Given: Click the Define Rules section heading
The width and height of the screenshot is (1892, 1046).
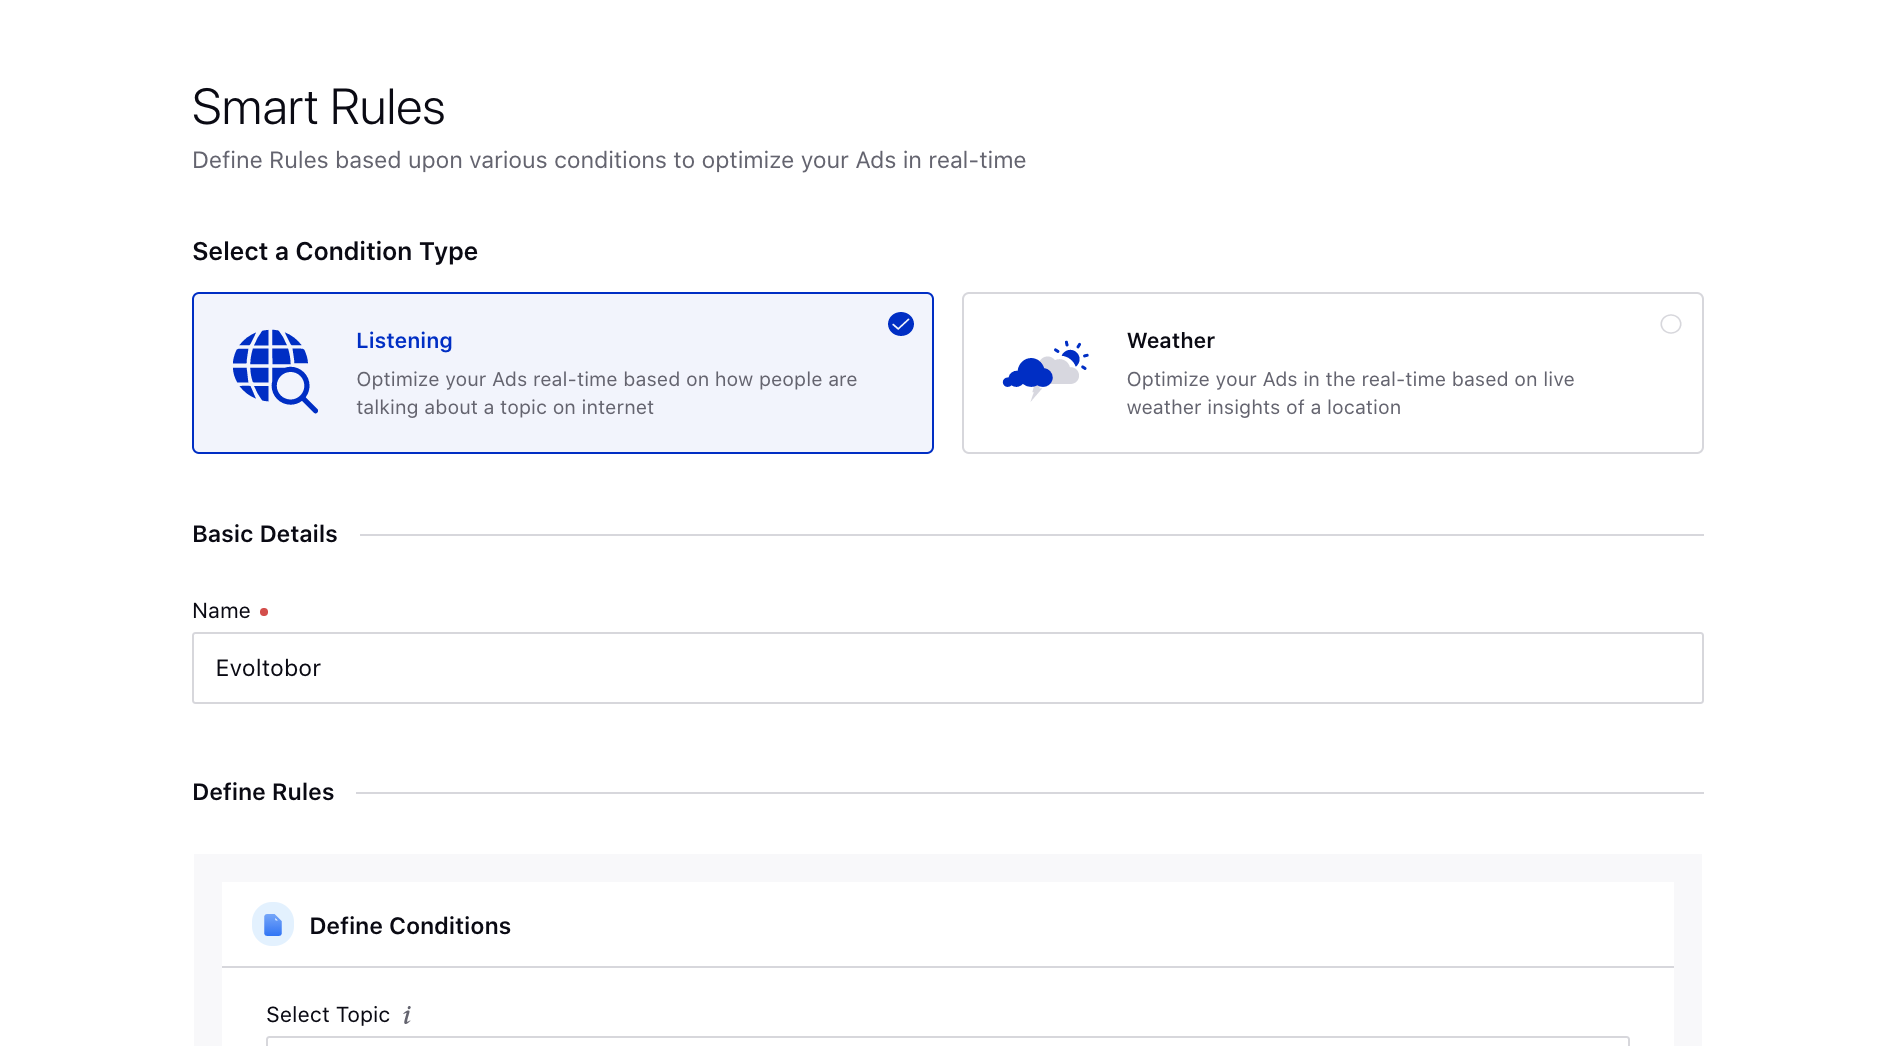Looking at the screenshot, I should click(x=263, y=792).
